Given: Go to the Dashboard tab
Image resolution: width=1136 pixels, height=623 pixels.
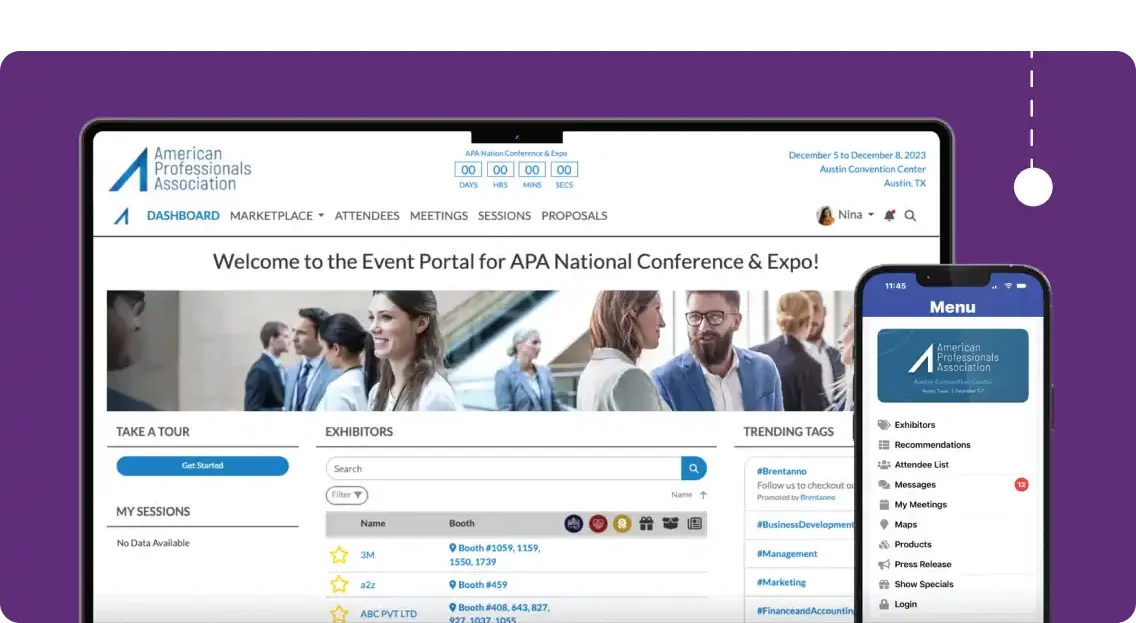Looking at the screenshot, I should (183, 216).
